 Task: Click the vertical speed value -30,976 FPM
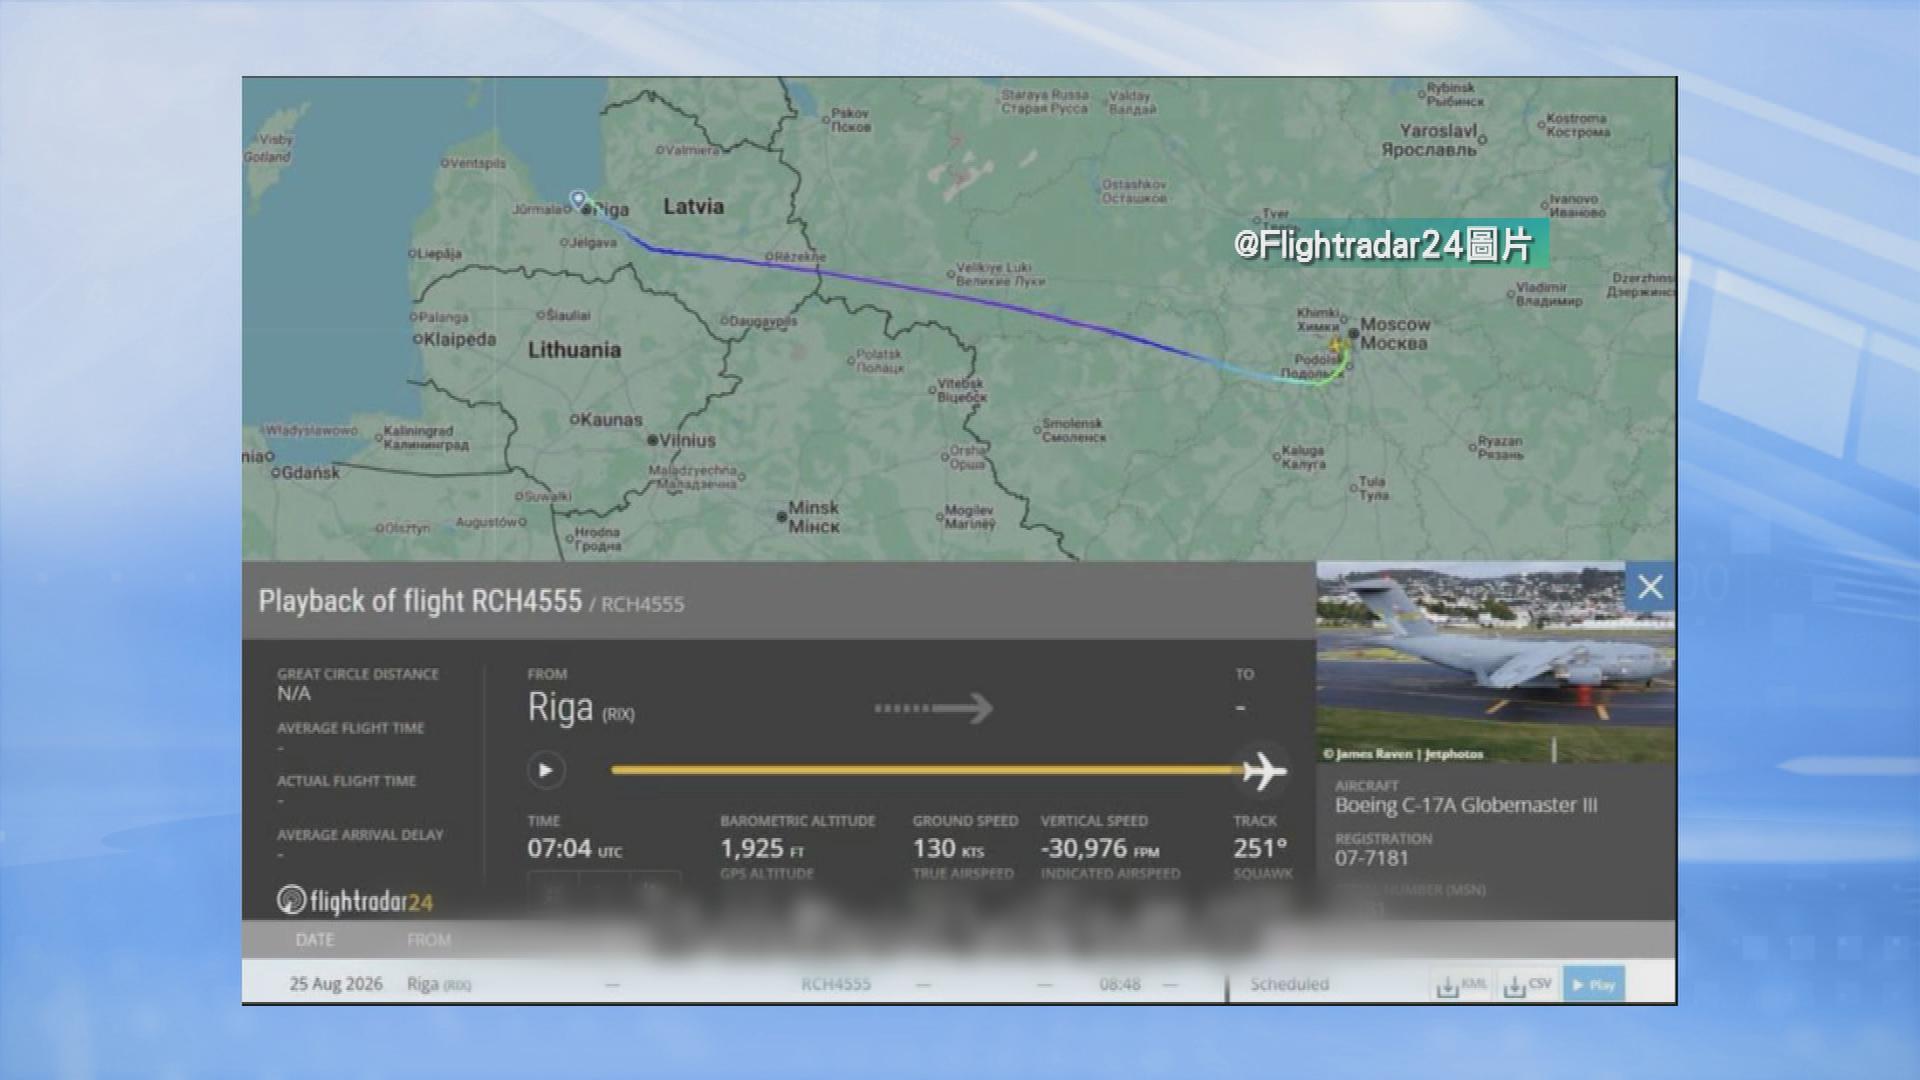[1100, 849]
